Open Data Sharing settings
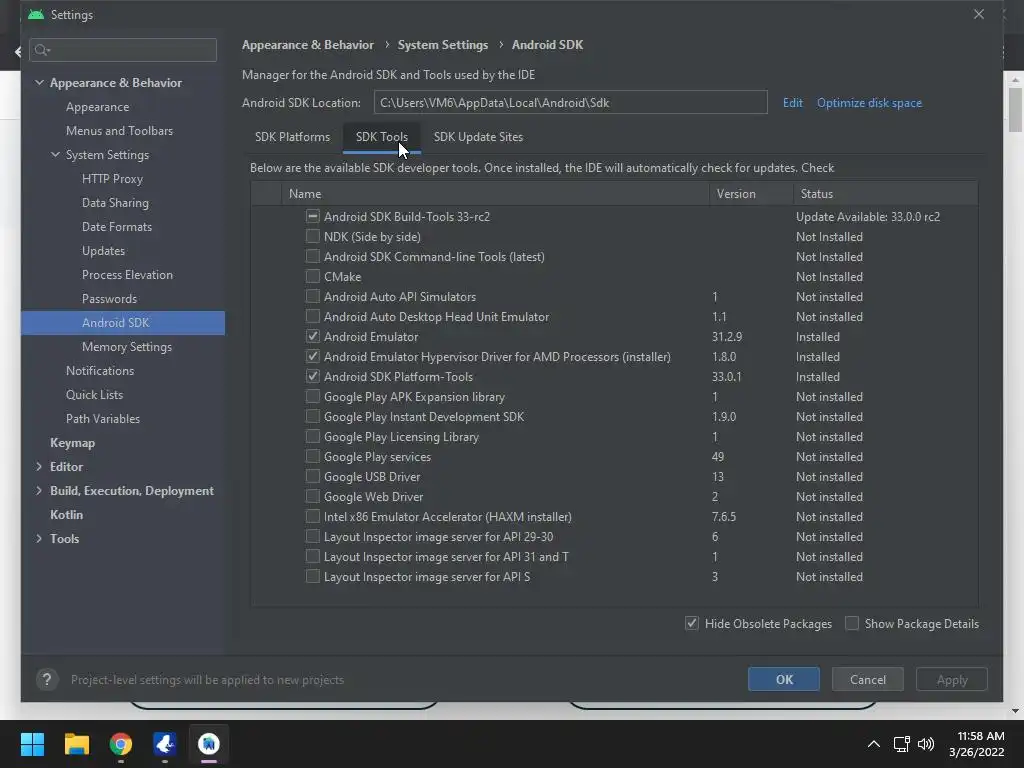The width and height of the screenshot is (1024, 768). click(115, 202)
